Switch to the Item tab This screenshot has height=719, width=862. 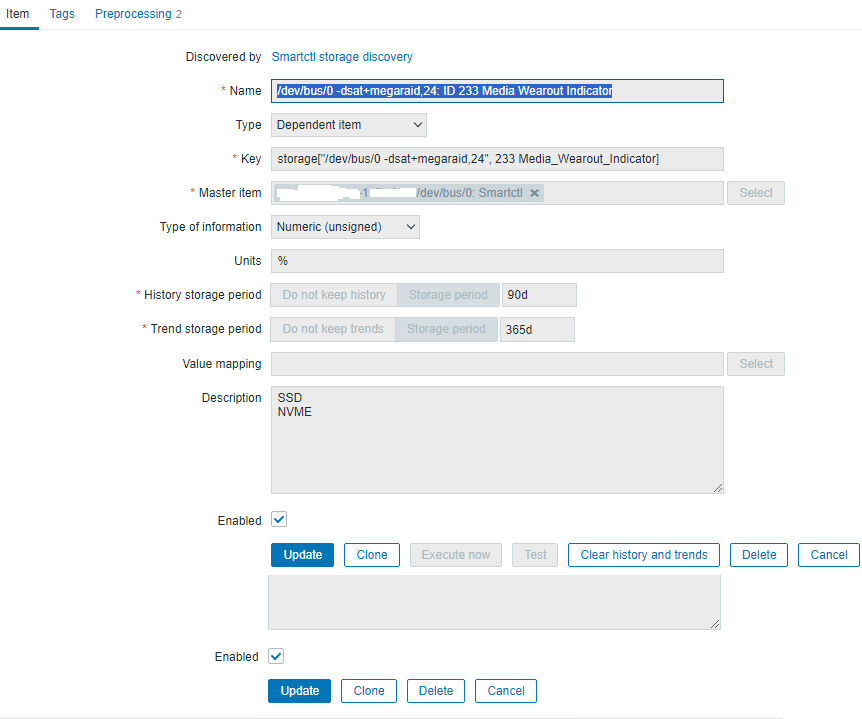tap(18, 14)
